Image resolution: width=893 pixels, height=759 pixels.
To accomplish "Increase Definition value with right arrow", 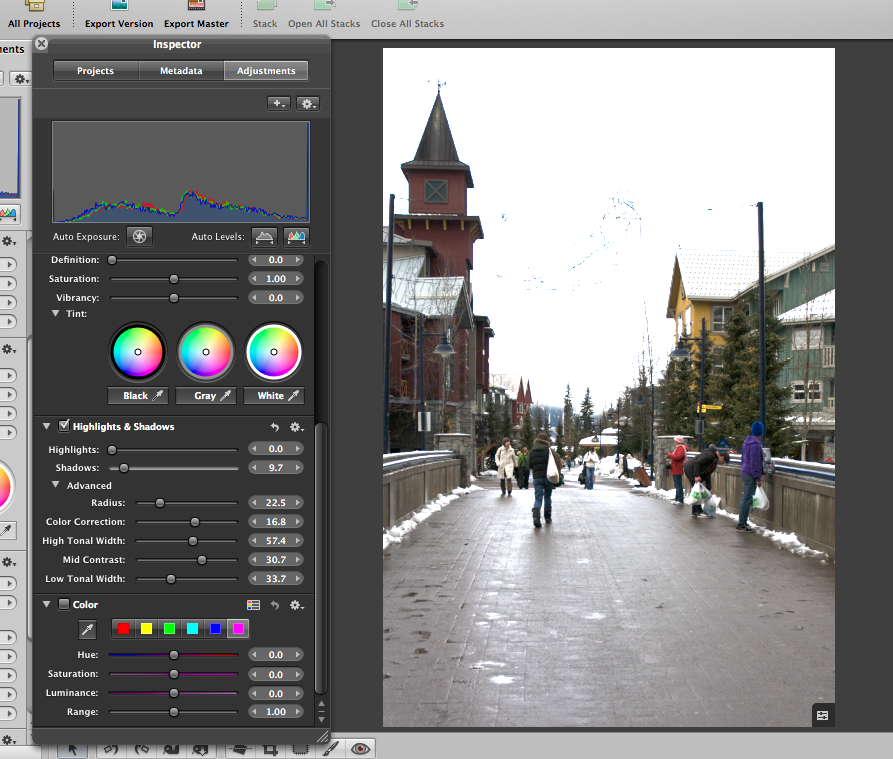I will 298,260.
